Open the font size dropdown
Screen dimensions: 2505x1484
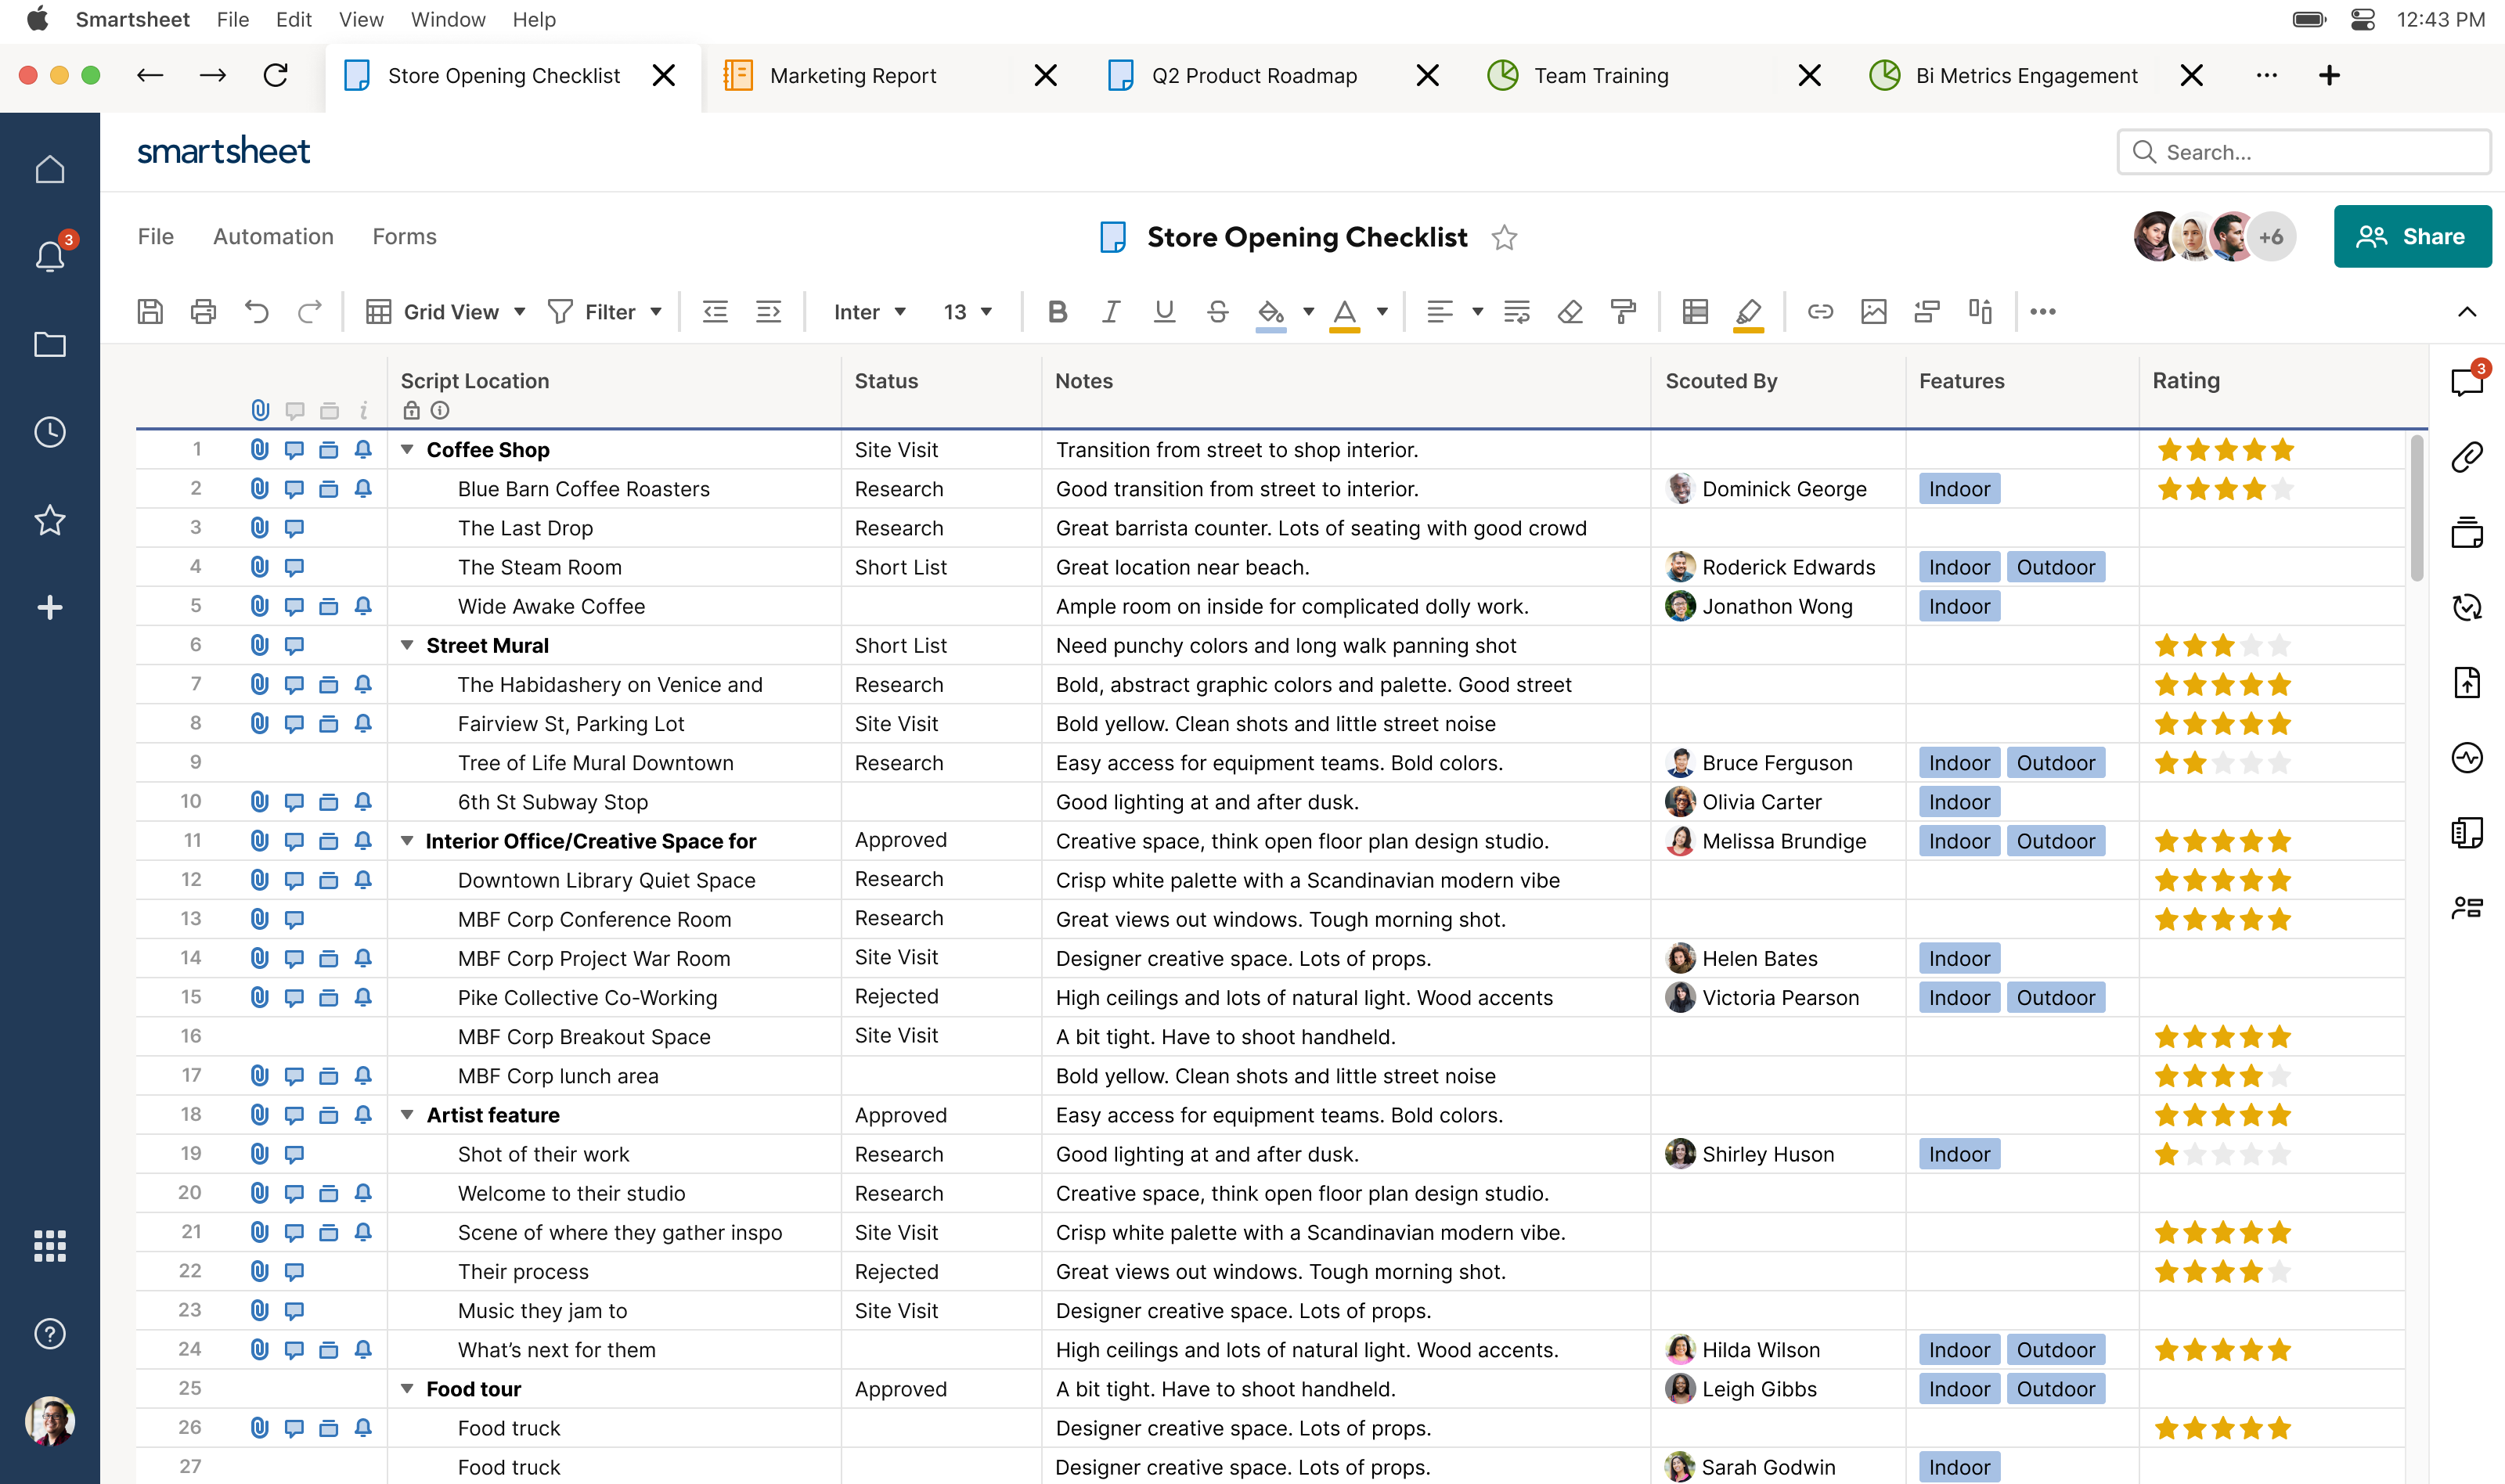pos(965,311)
